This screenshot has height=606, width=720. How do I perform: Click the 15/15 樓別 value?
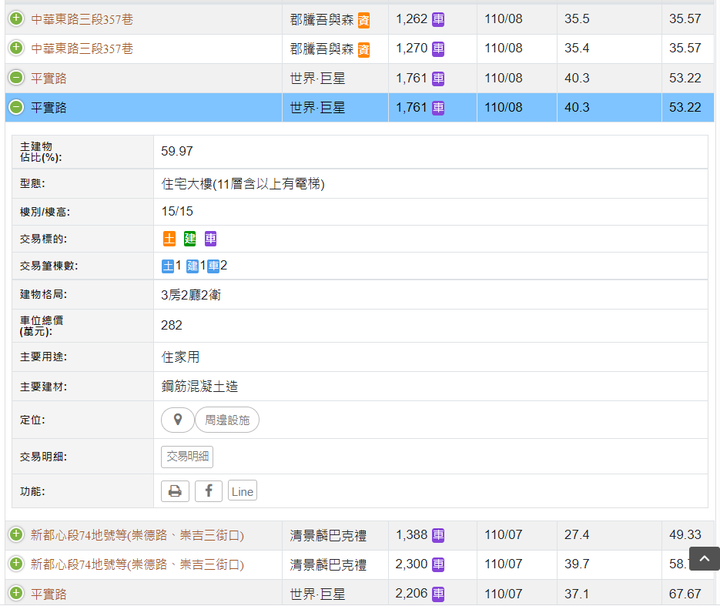[x=177, y=211]
